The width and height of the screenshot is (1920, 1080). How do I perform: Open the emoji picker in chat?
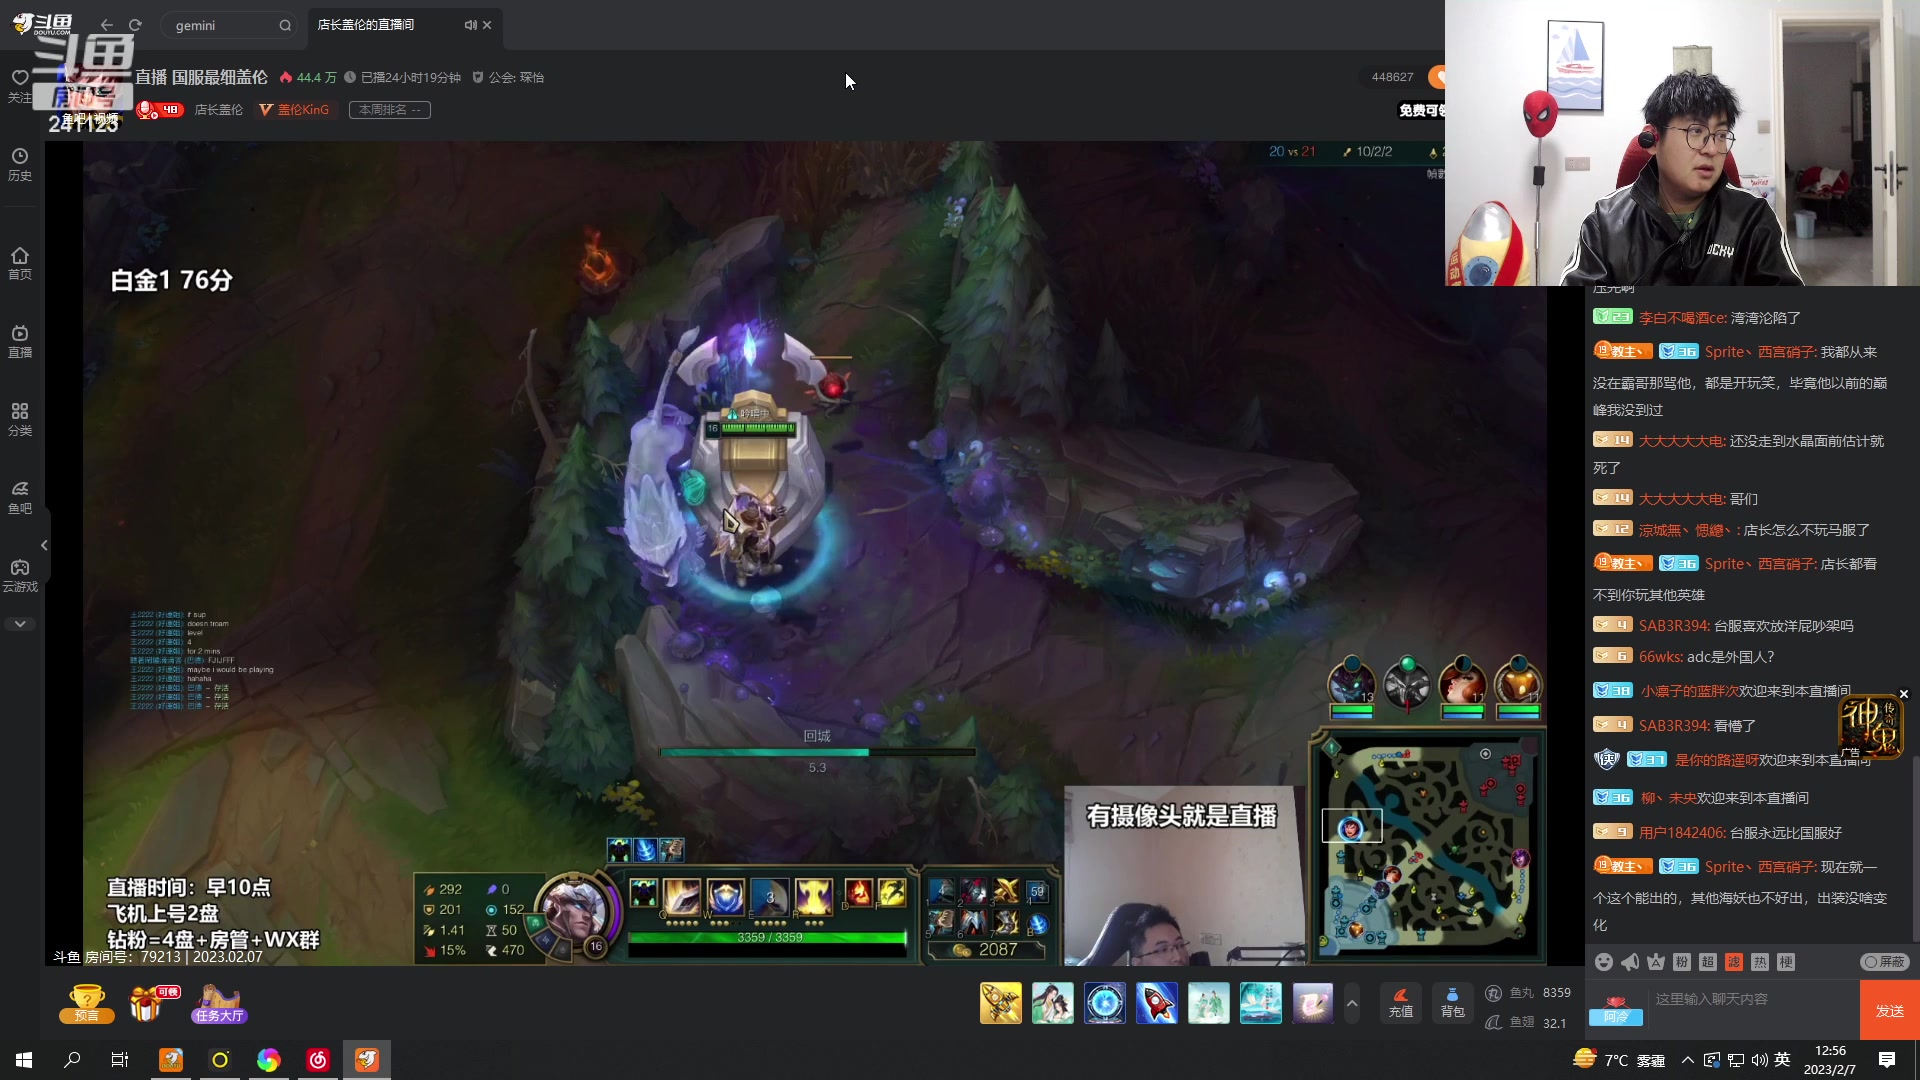point(1604,962)
